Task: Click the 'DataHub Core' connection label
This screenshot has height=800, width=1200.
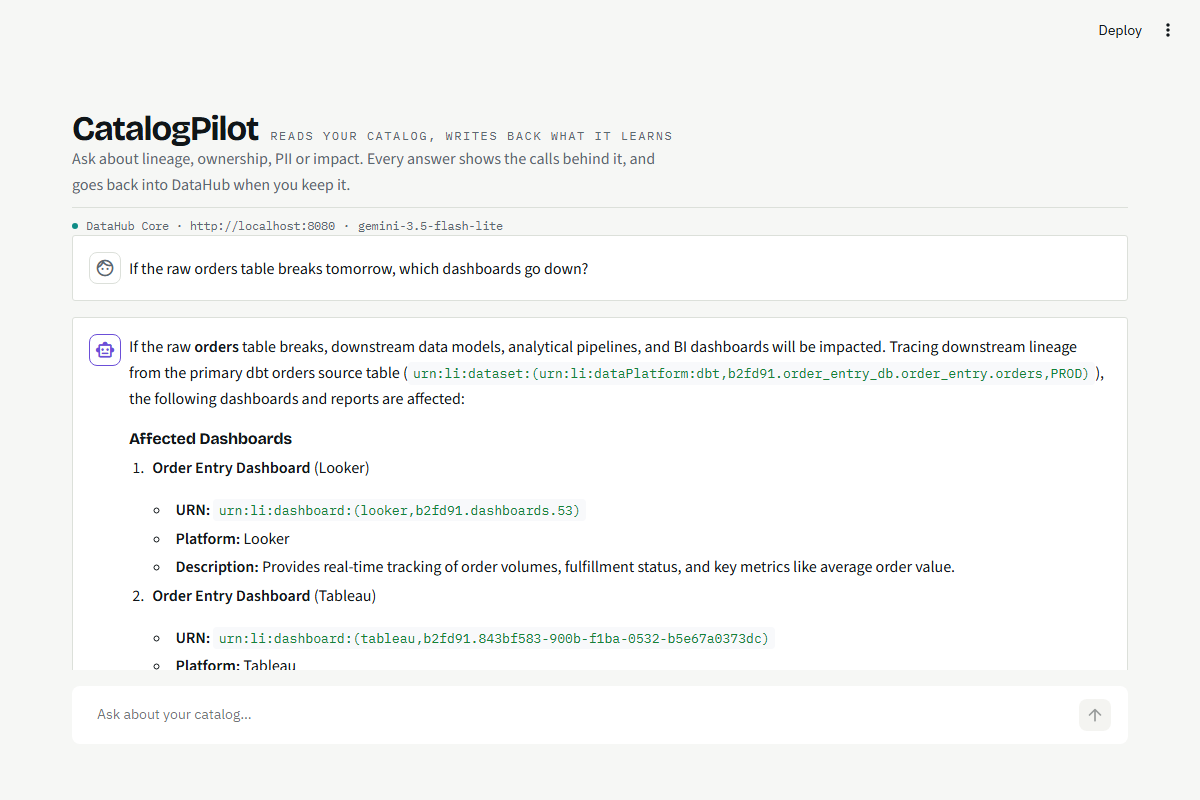Action: tap(127, 226)
